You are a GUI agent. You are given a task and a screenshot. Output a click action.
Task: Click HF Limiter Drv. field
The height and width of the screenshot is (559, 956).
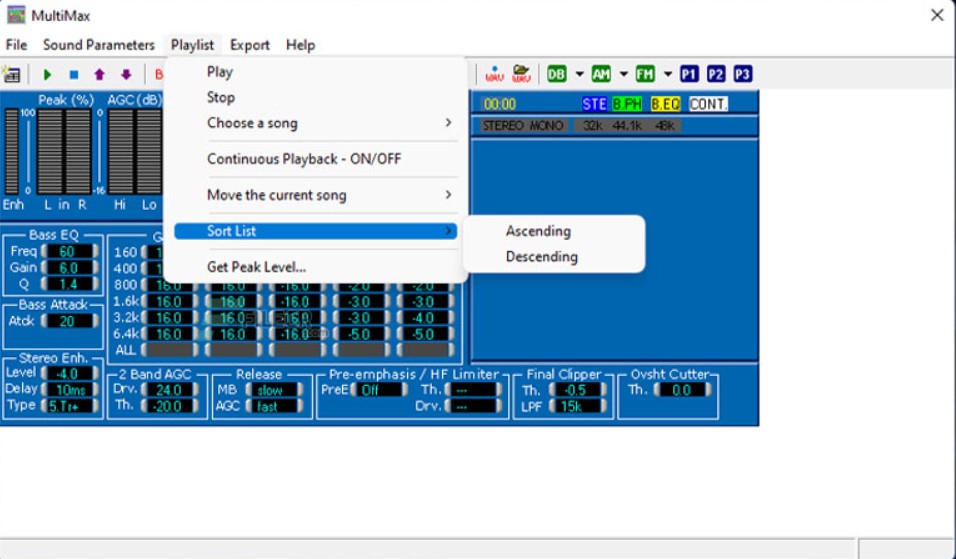tap(473, 406)
